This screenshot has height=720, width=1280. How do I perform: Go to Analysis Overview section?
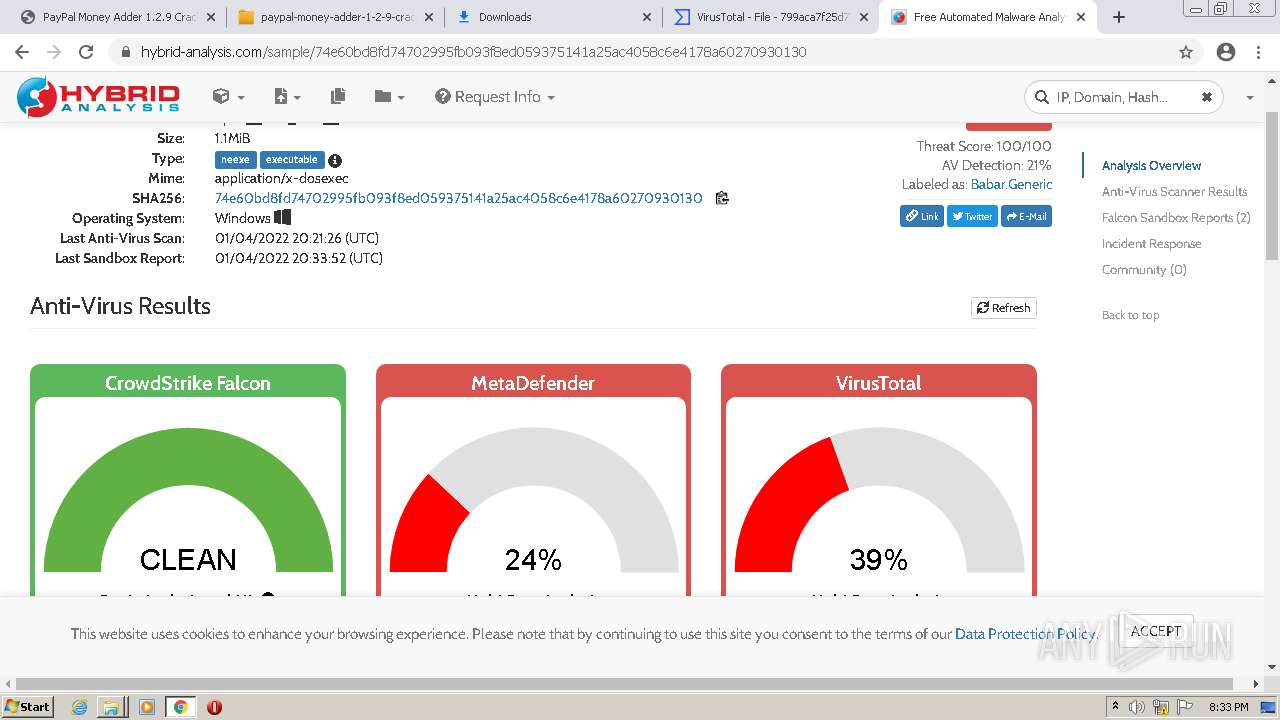[x=1152, y=166]
